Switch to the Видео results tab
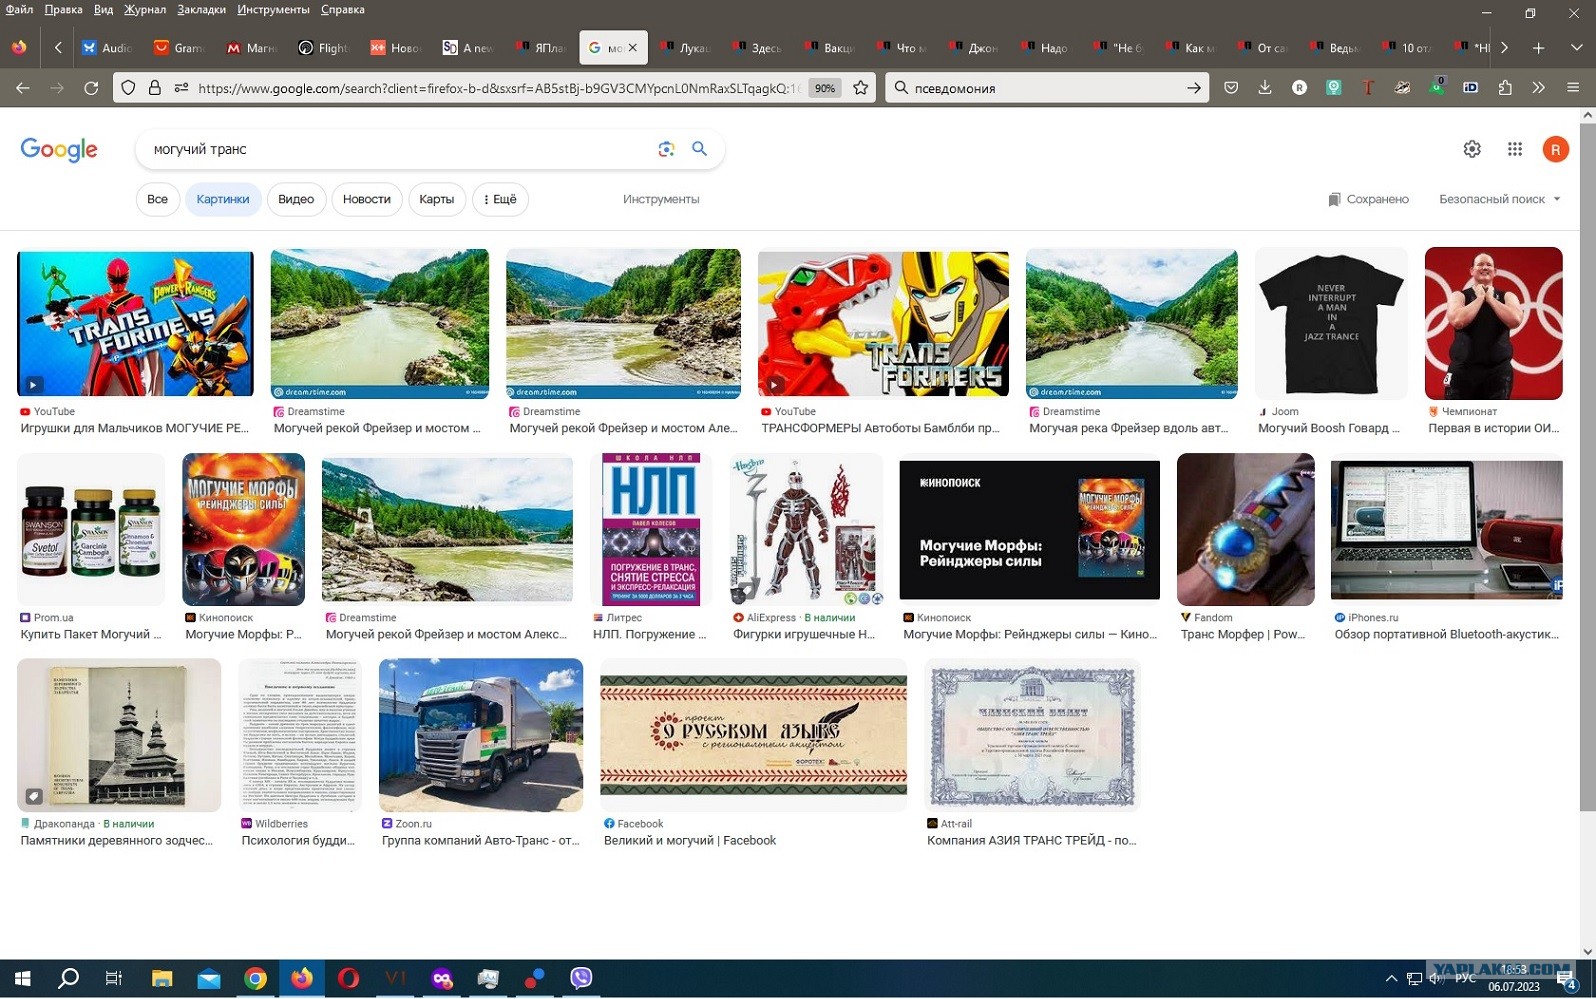 pyautogui.click(x=296, y=199)
